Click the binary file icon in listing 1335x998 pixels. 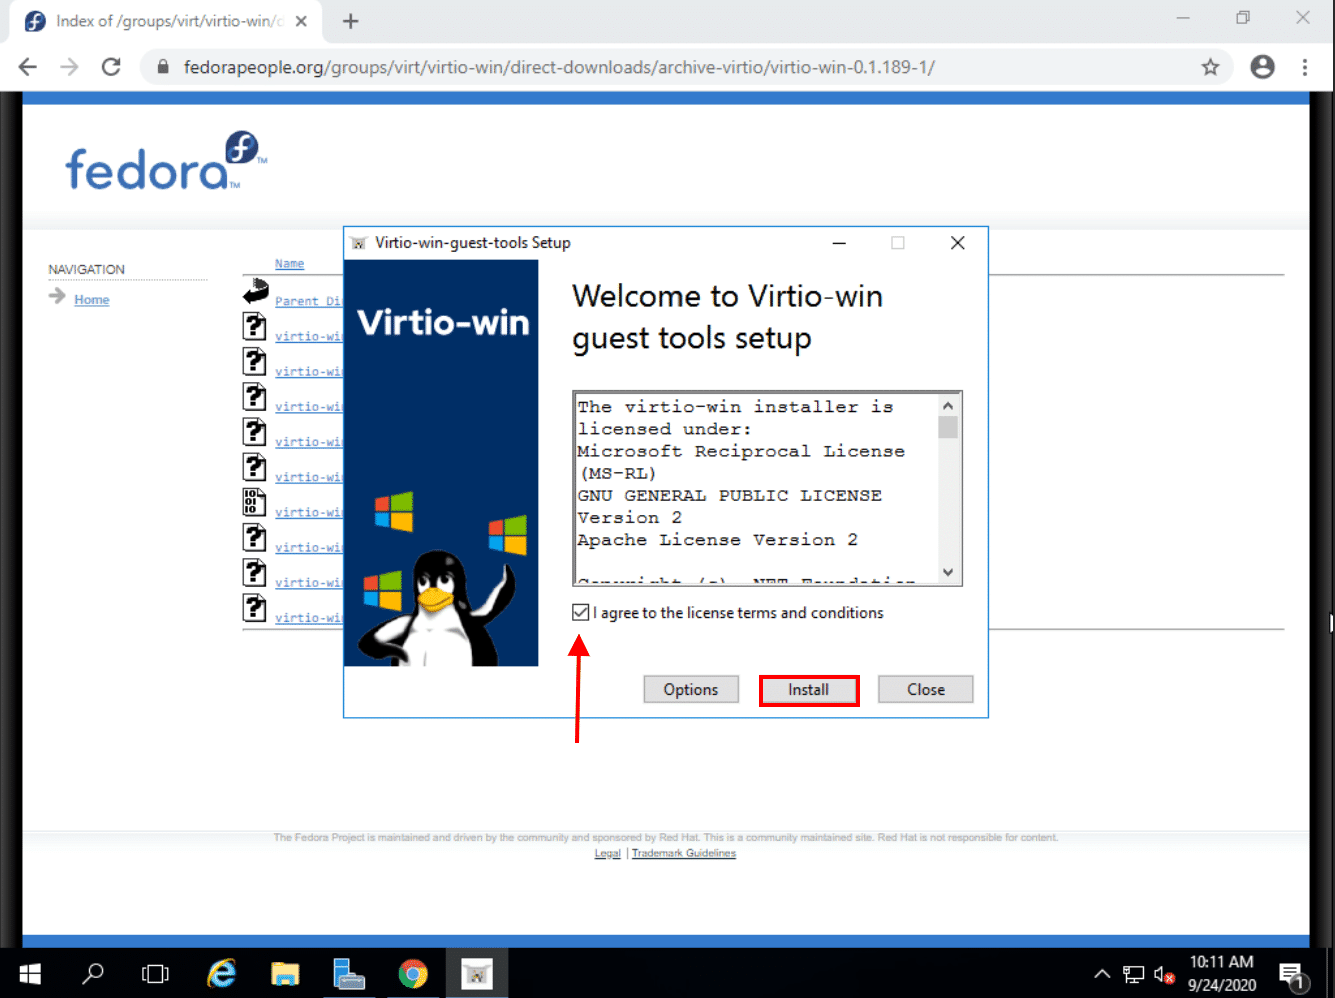(255, 502)
